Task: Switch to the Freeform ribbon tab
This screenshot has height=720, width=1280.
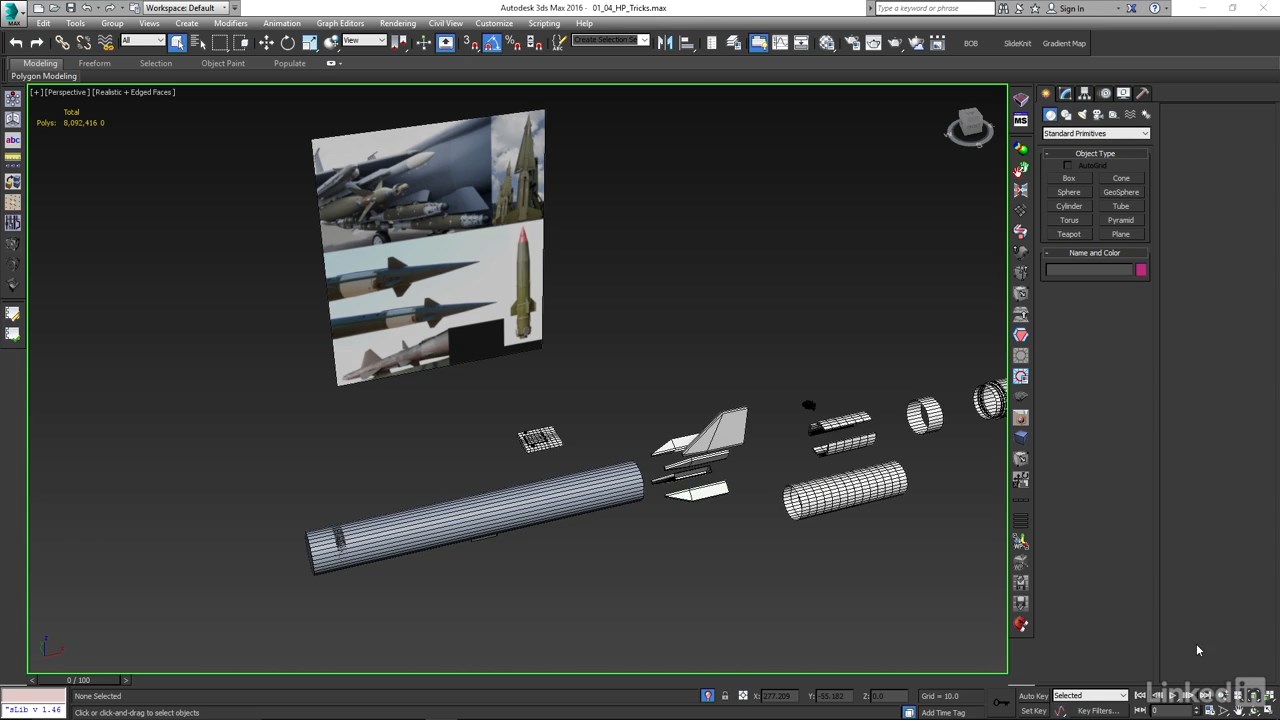Action: [95, 63]
